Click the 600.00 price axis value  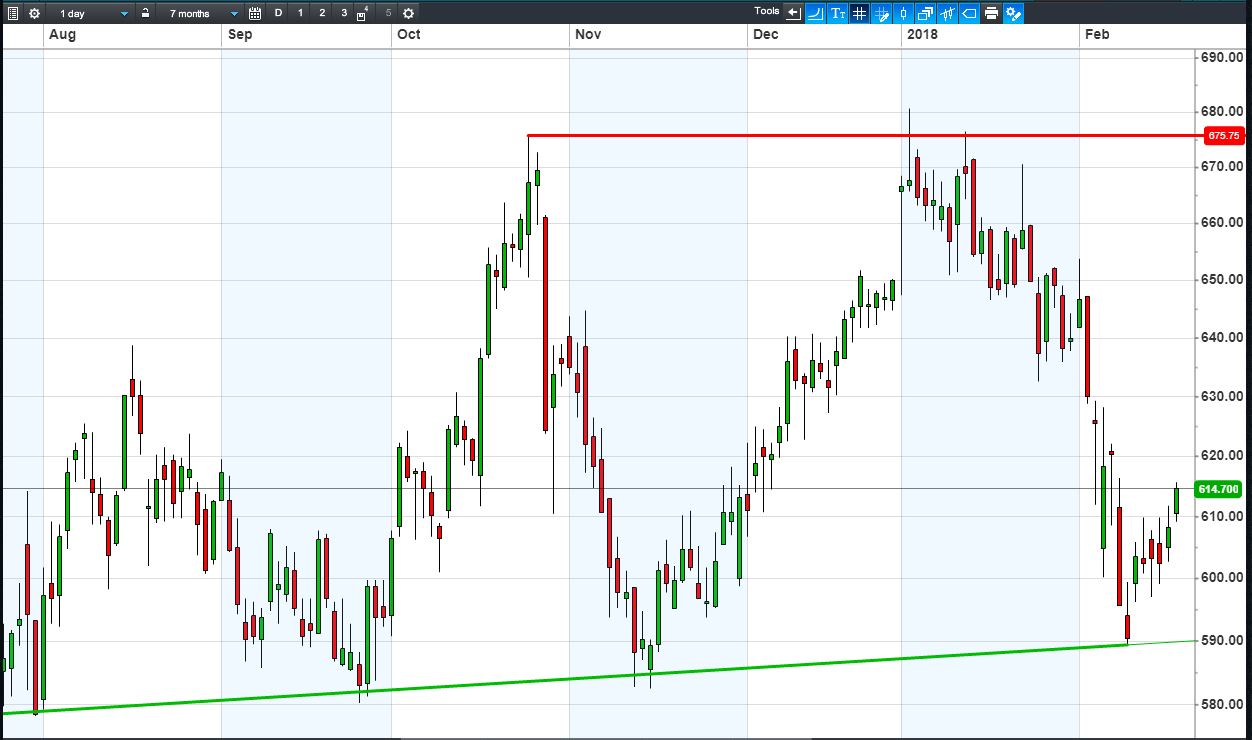click(1222, 577)
